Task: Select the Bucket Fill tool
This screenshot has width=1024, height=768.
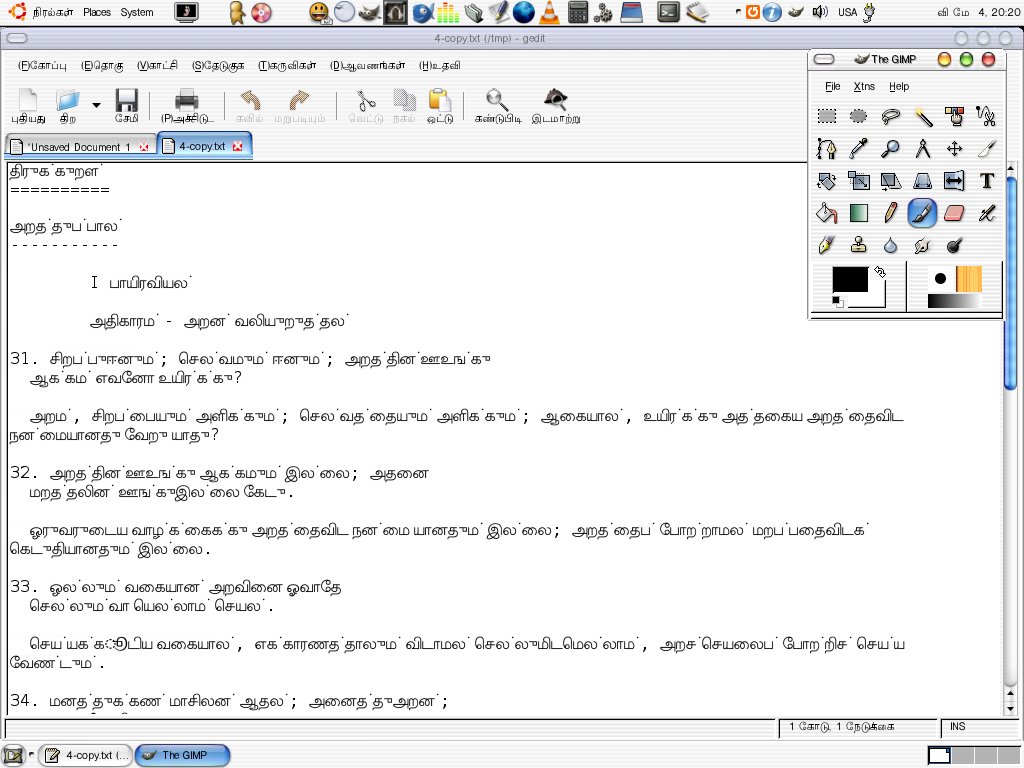Action: pos(827,213)
